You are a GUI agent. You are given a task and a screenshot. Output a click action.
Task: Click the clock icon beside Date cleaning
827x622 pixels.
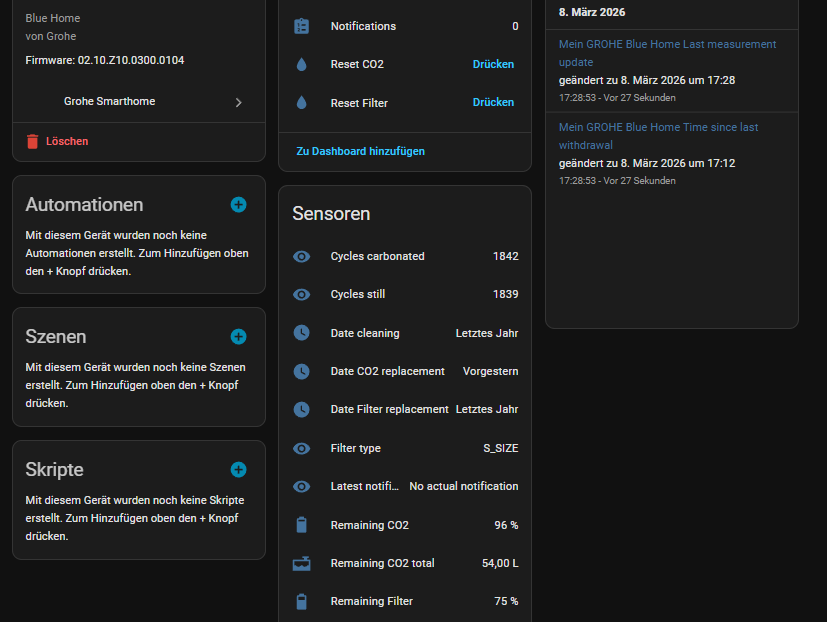click(301, 333)
